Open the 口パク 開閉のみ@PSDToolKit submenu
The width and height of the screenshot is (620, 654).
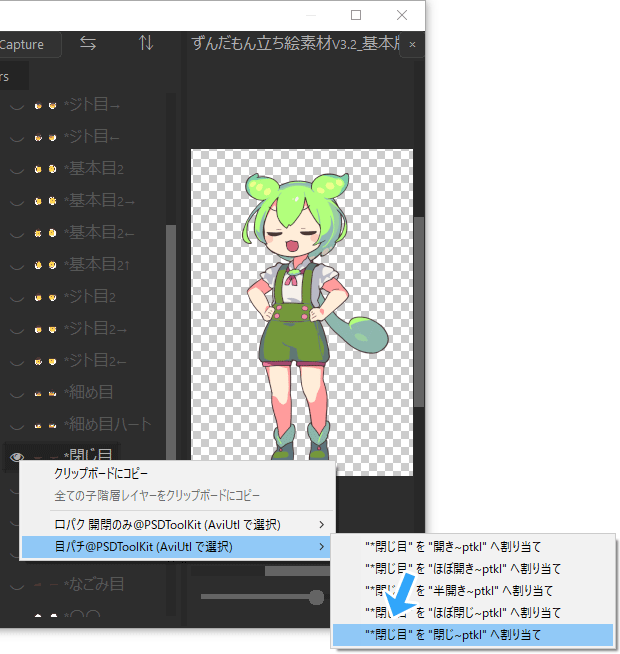(x=177, y=525)
